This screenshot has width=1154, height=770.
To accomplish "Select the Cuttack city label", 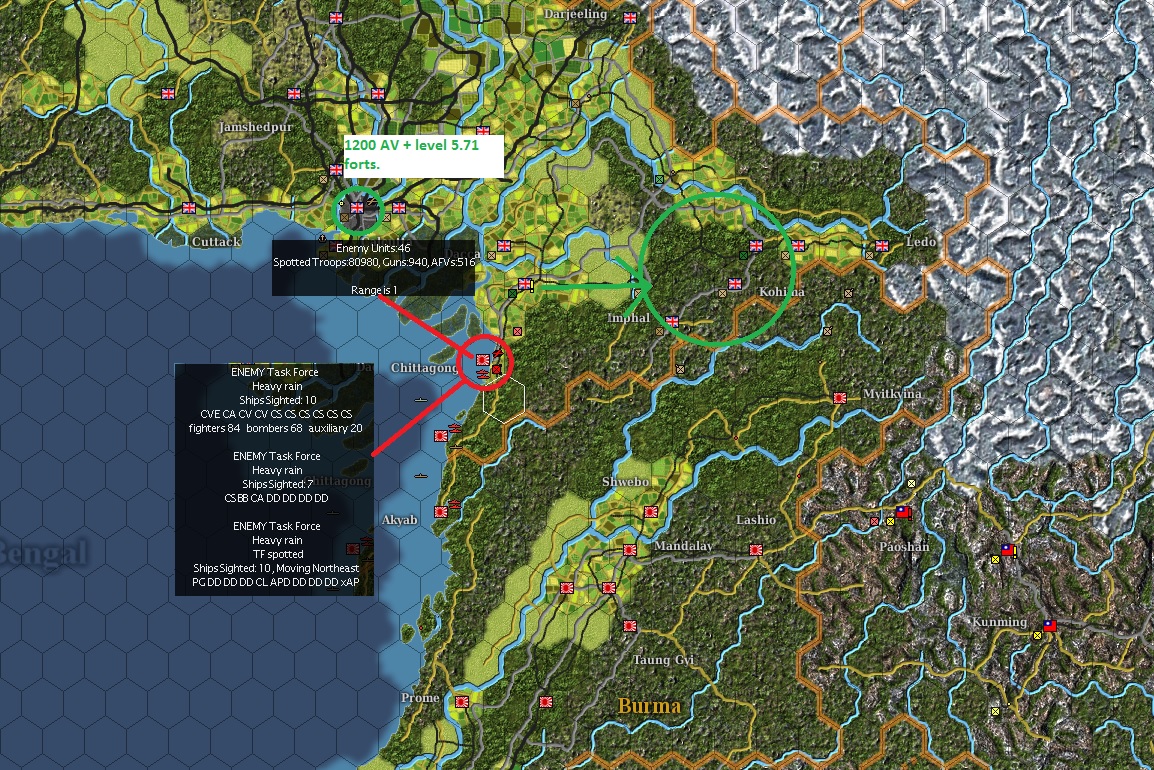I will 216,241.
